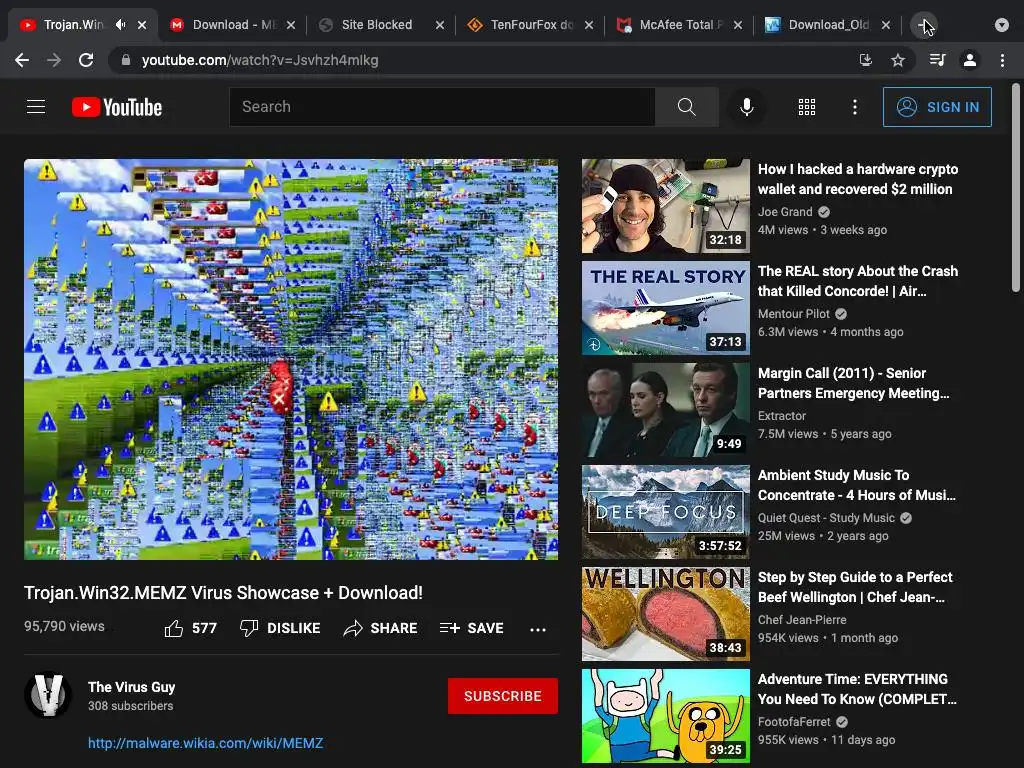Open the Beef Wellington video thumbnail
This screenshot has width=1024, height=768.
click(x=665, y=613)
